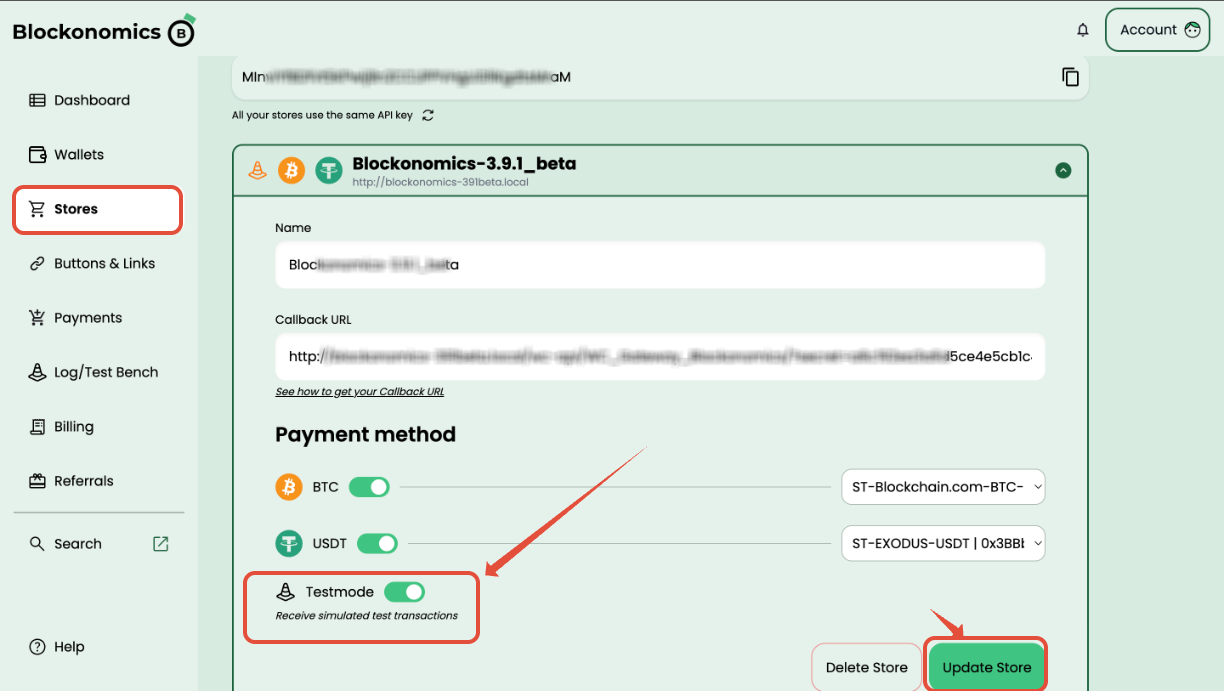Toggle the Testmode switch
Image resolution: width=1224 pixels, height=691 pixels.
click(405, 592)
